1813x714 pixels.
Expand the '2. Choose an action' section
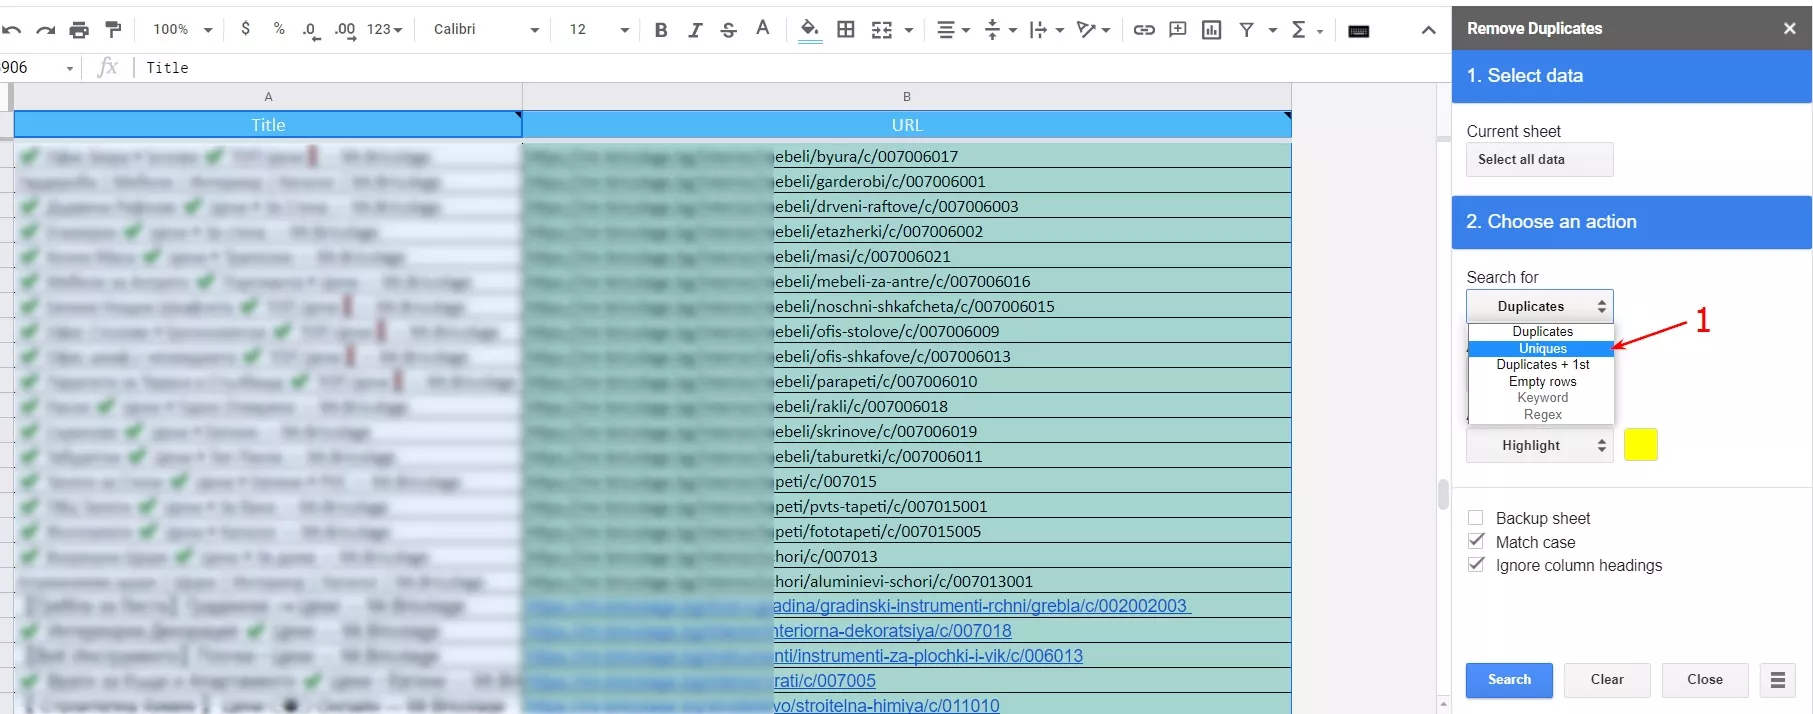[1631, 222]
